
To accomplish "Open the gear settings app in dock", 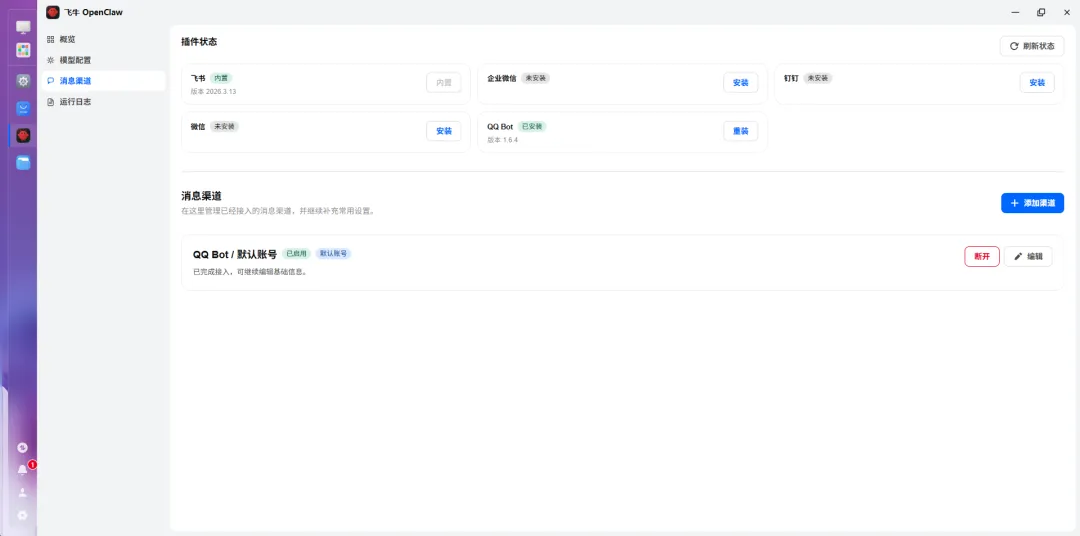I will coord(23,81).
